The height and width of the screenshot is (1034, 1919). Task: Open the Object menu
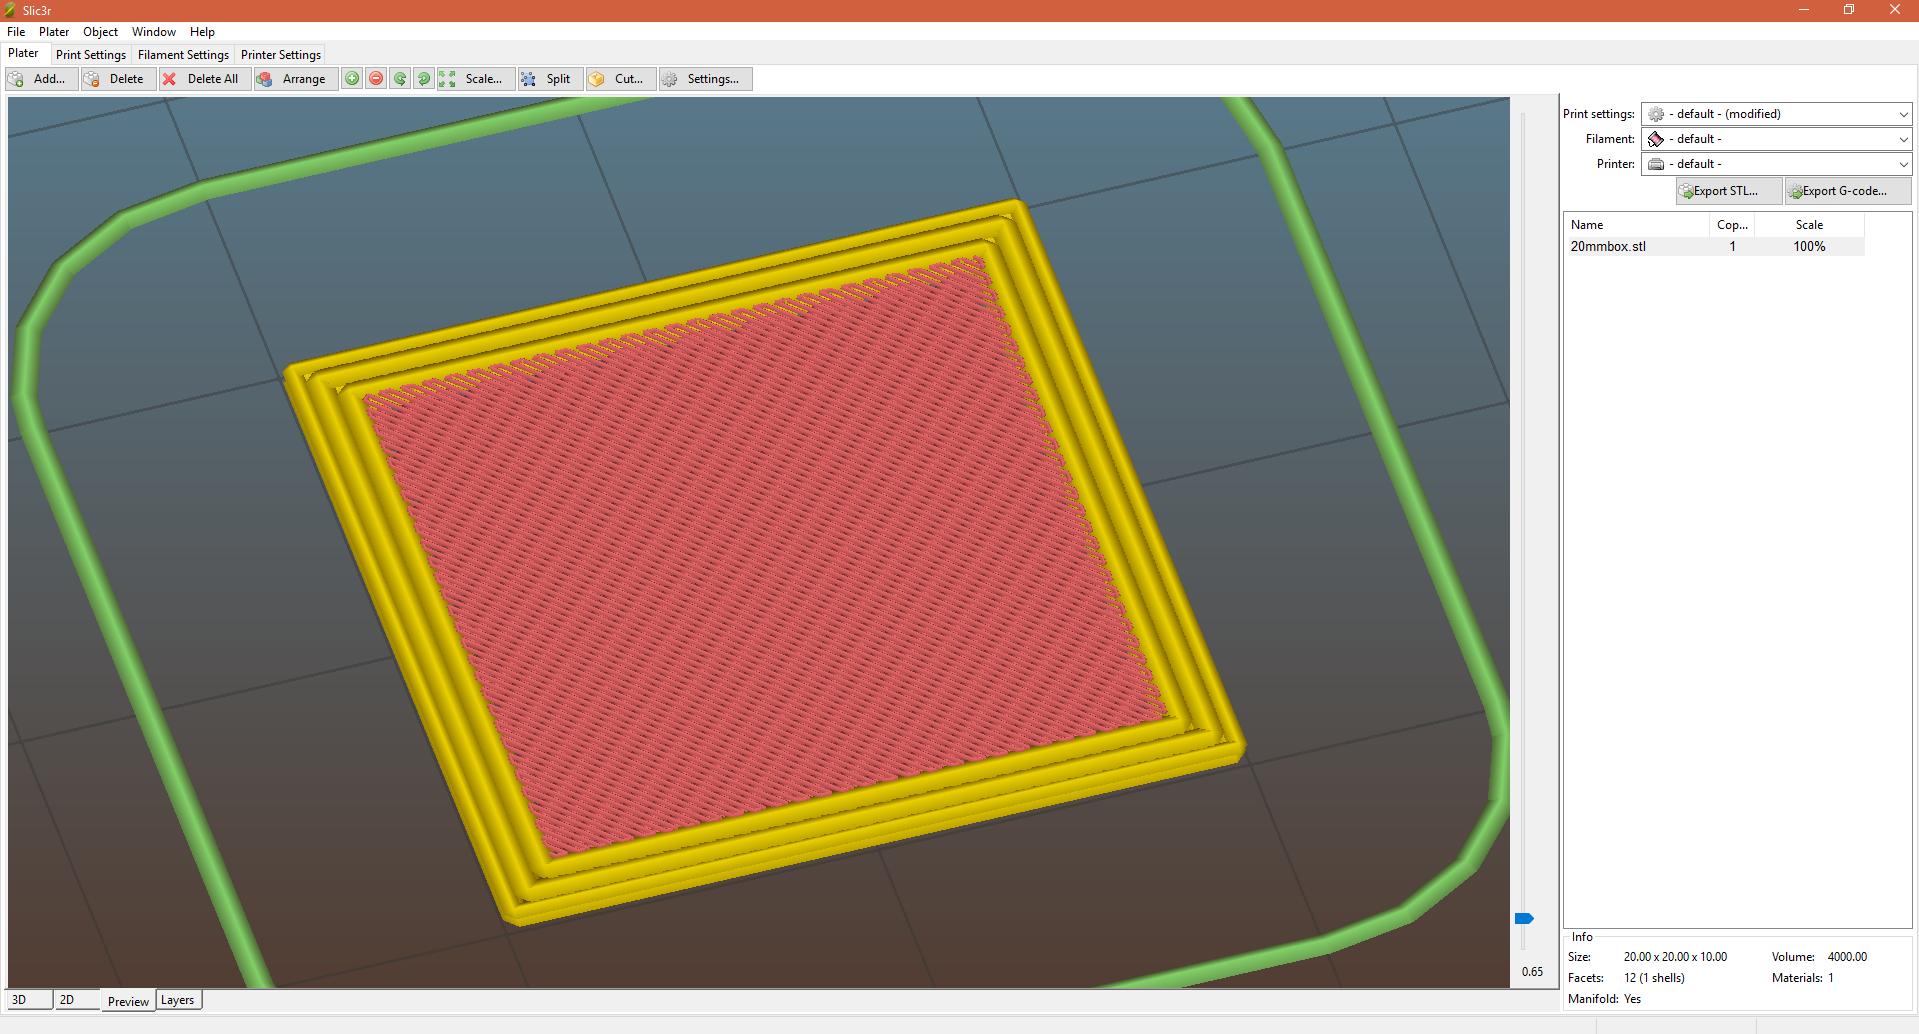pos(100,32)
